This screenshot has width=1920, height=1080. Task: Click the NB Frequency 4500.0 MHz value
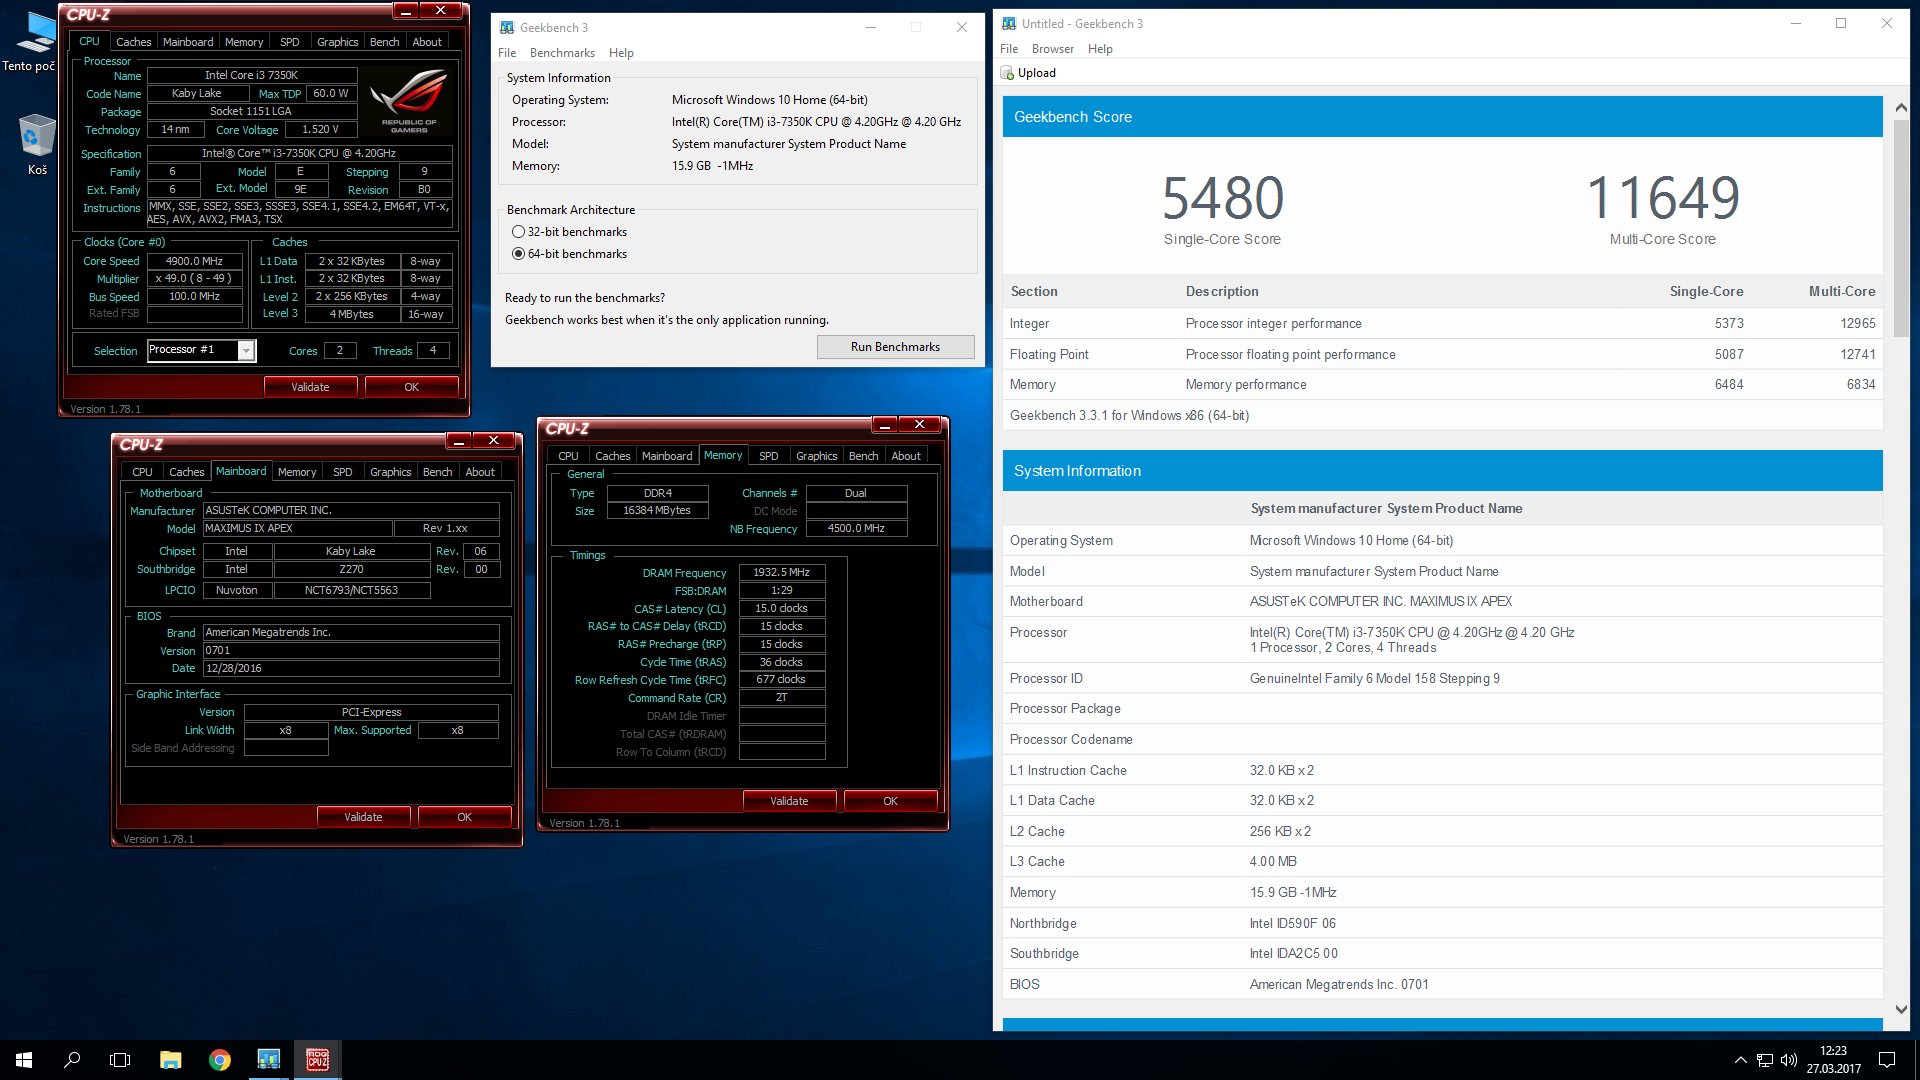[x=856, y=529]
